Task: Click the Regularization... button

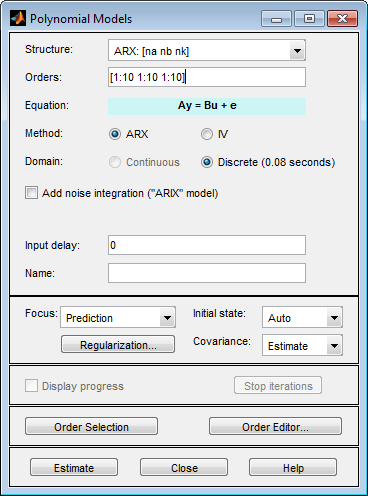Action: [118, 344]
